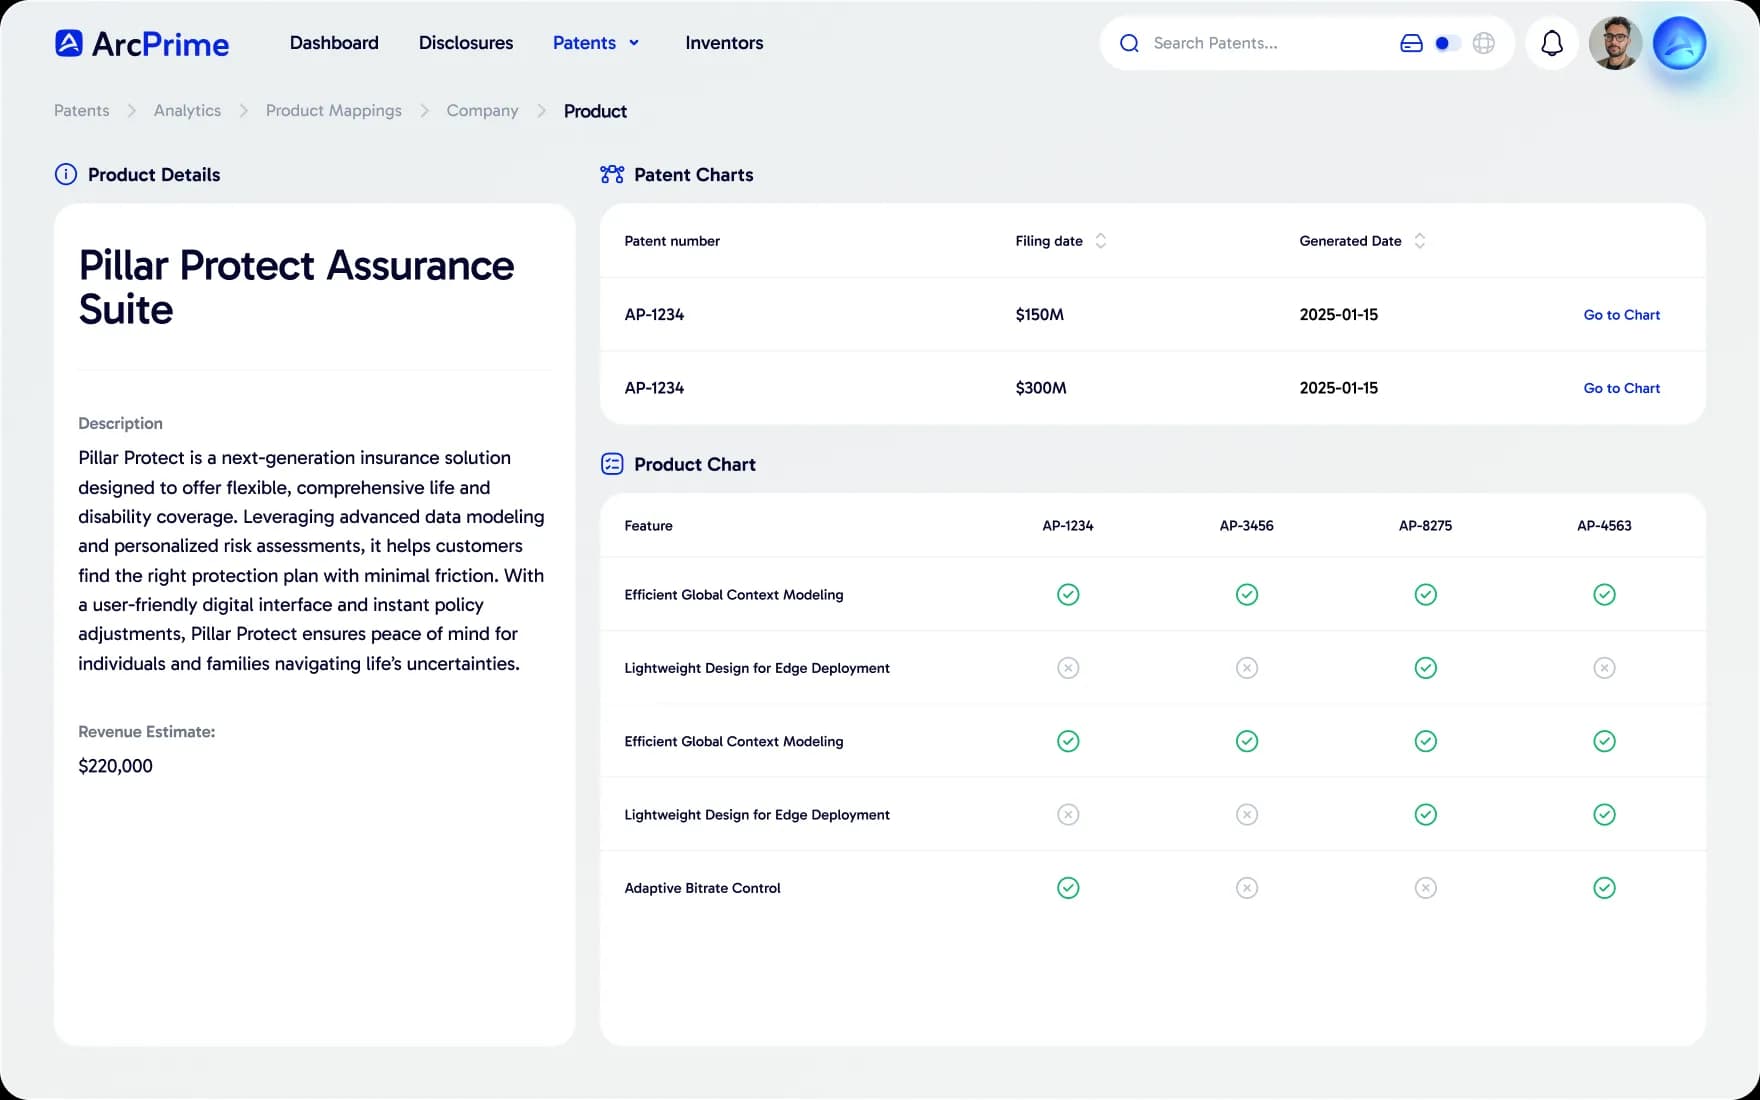The image size is (1760, 1100).
Task: Click the Product Chart heading text
Action: 695,464
